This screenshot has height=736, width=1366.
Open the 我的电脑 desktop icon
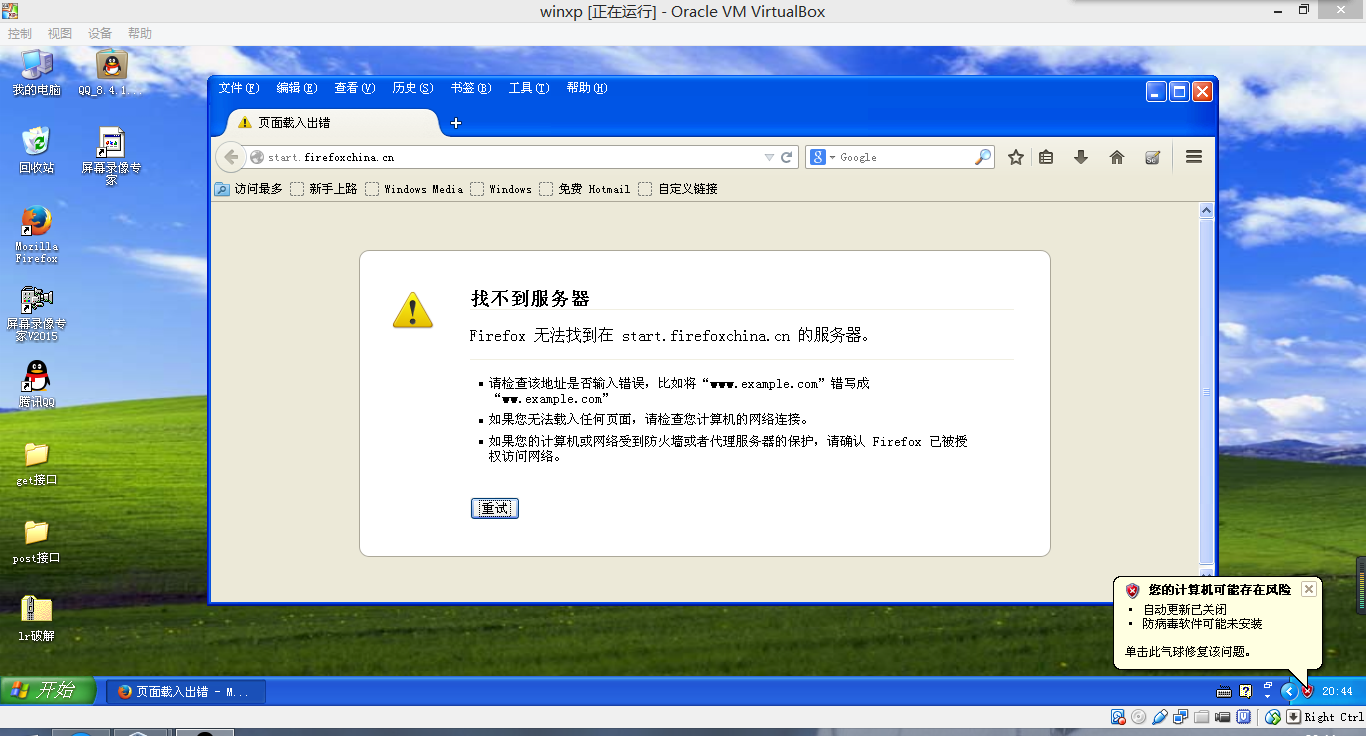[x=36, y=73]
